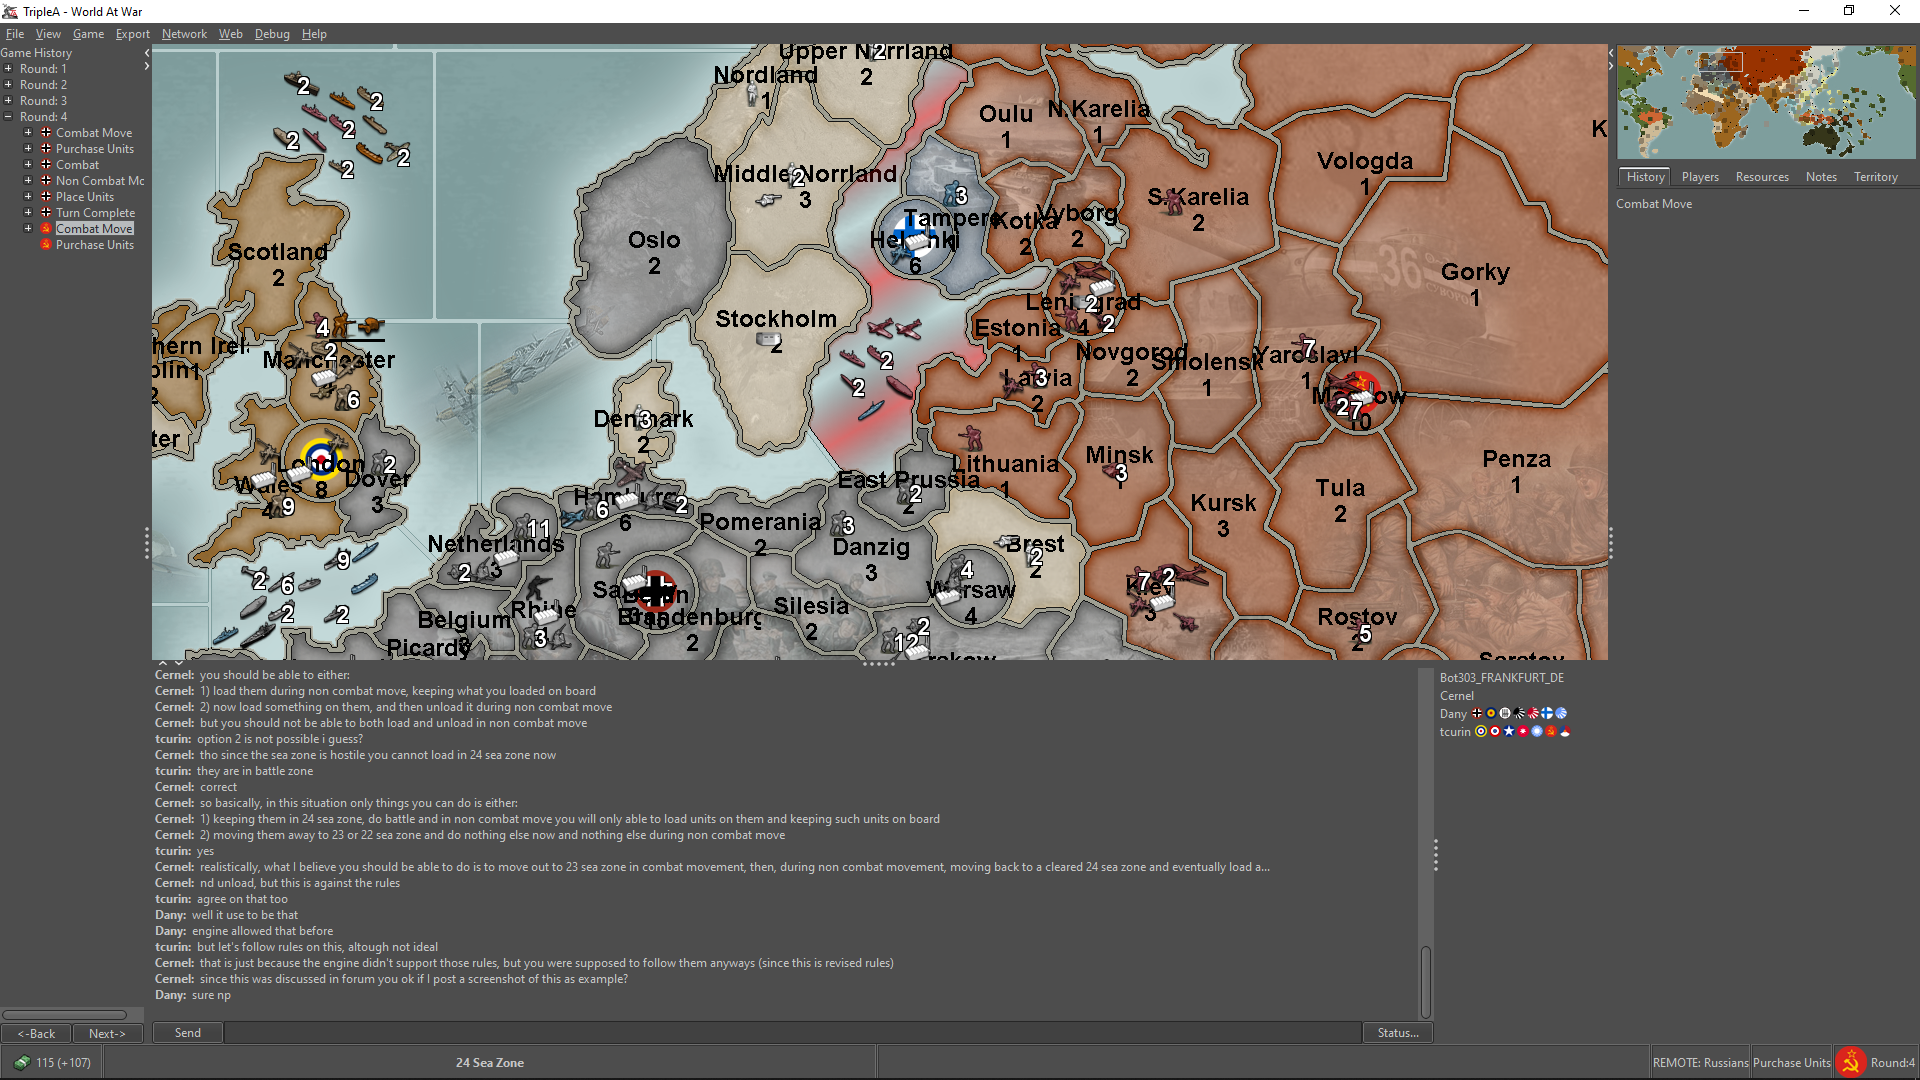1920x1080 pixels.
Task: Click German flag icon beside first Combat Move
Action: click(x=46, y=133)
